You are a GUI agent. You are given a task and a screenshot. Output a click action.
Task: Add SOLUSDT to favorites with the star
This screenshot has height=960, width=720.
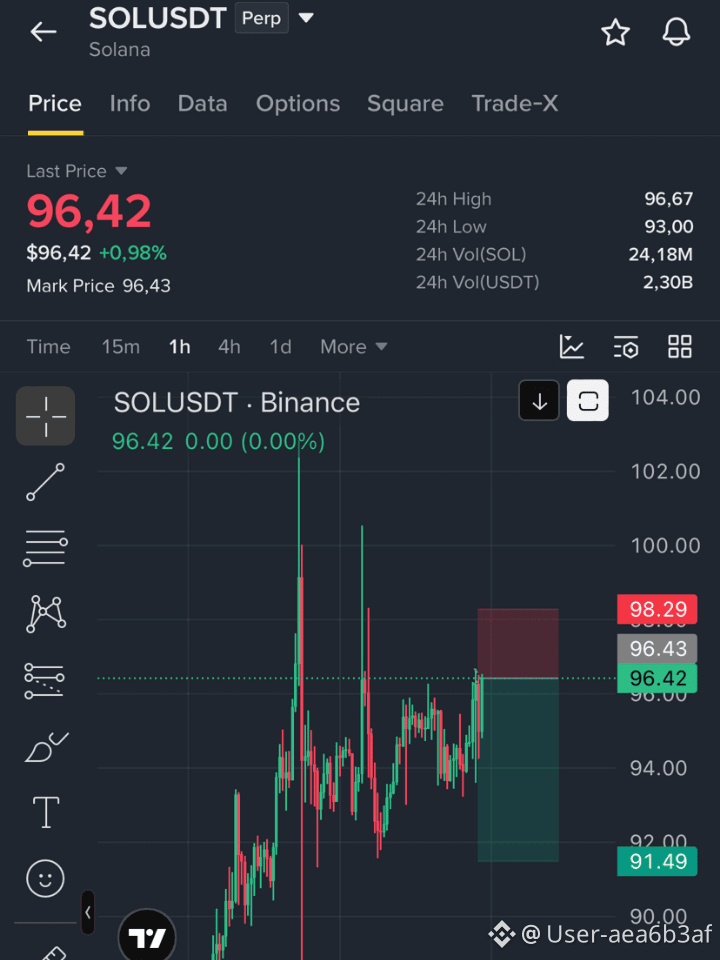[615, 32]
